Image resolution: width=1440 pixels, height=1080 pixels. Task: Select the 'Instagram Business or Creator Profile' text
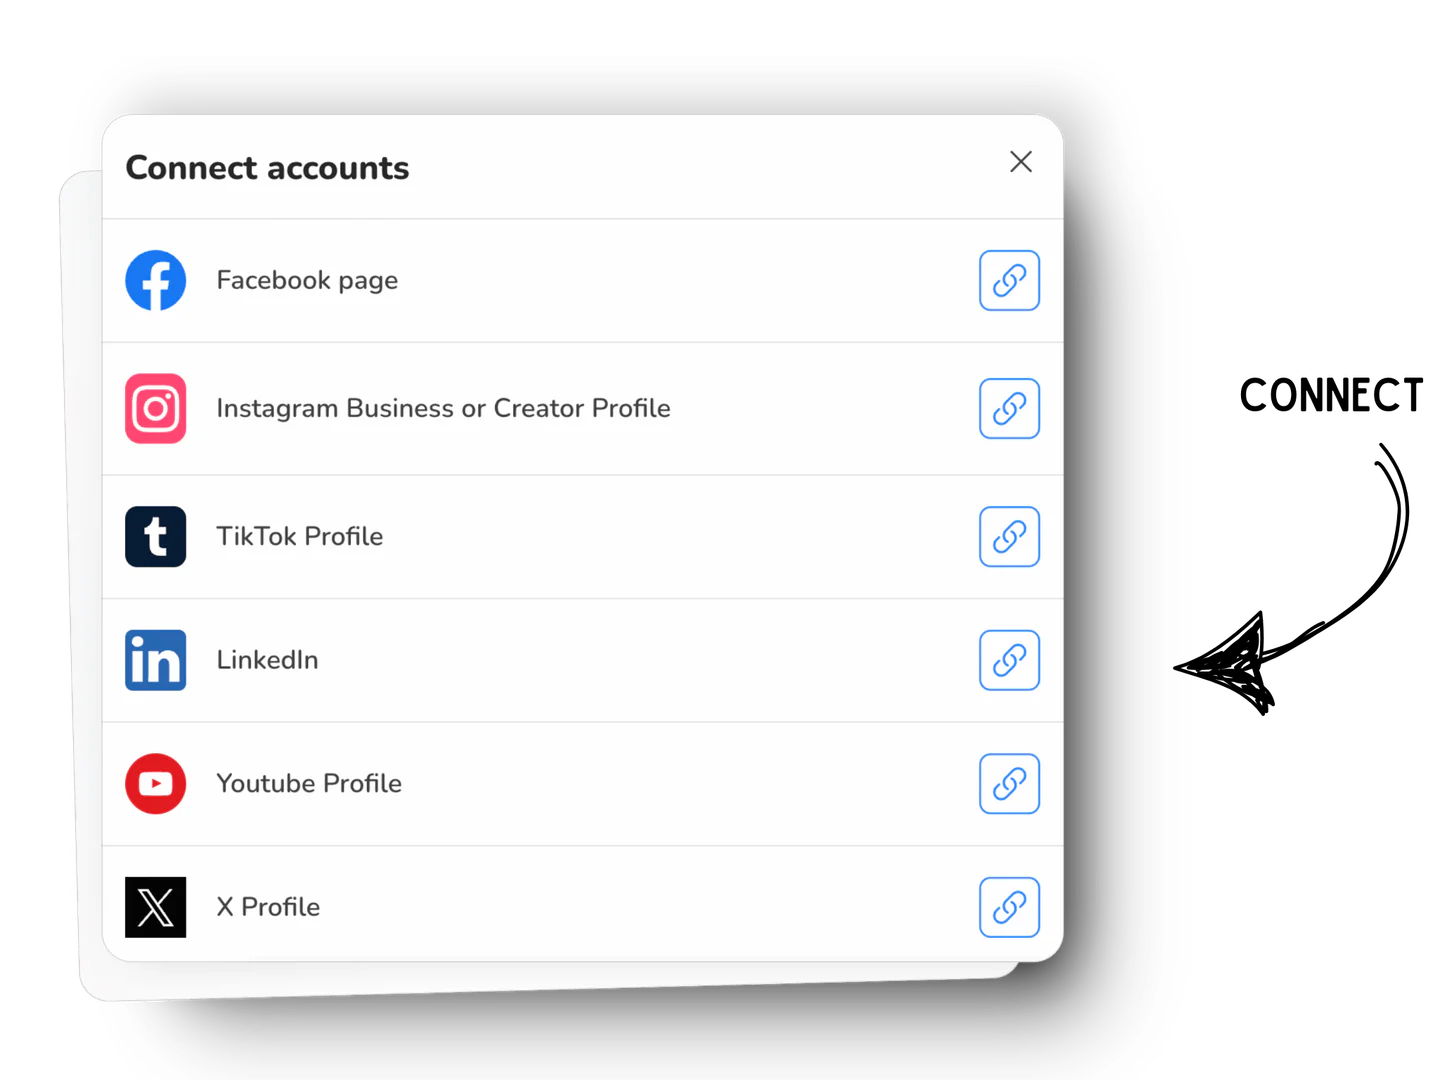coord(443,408)
